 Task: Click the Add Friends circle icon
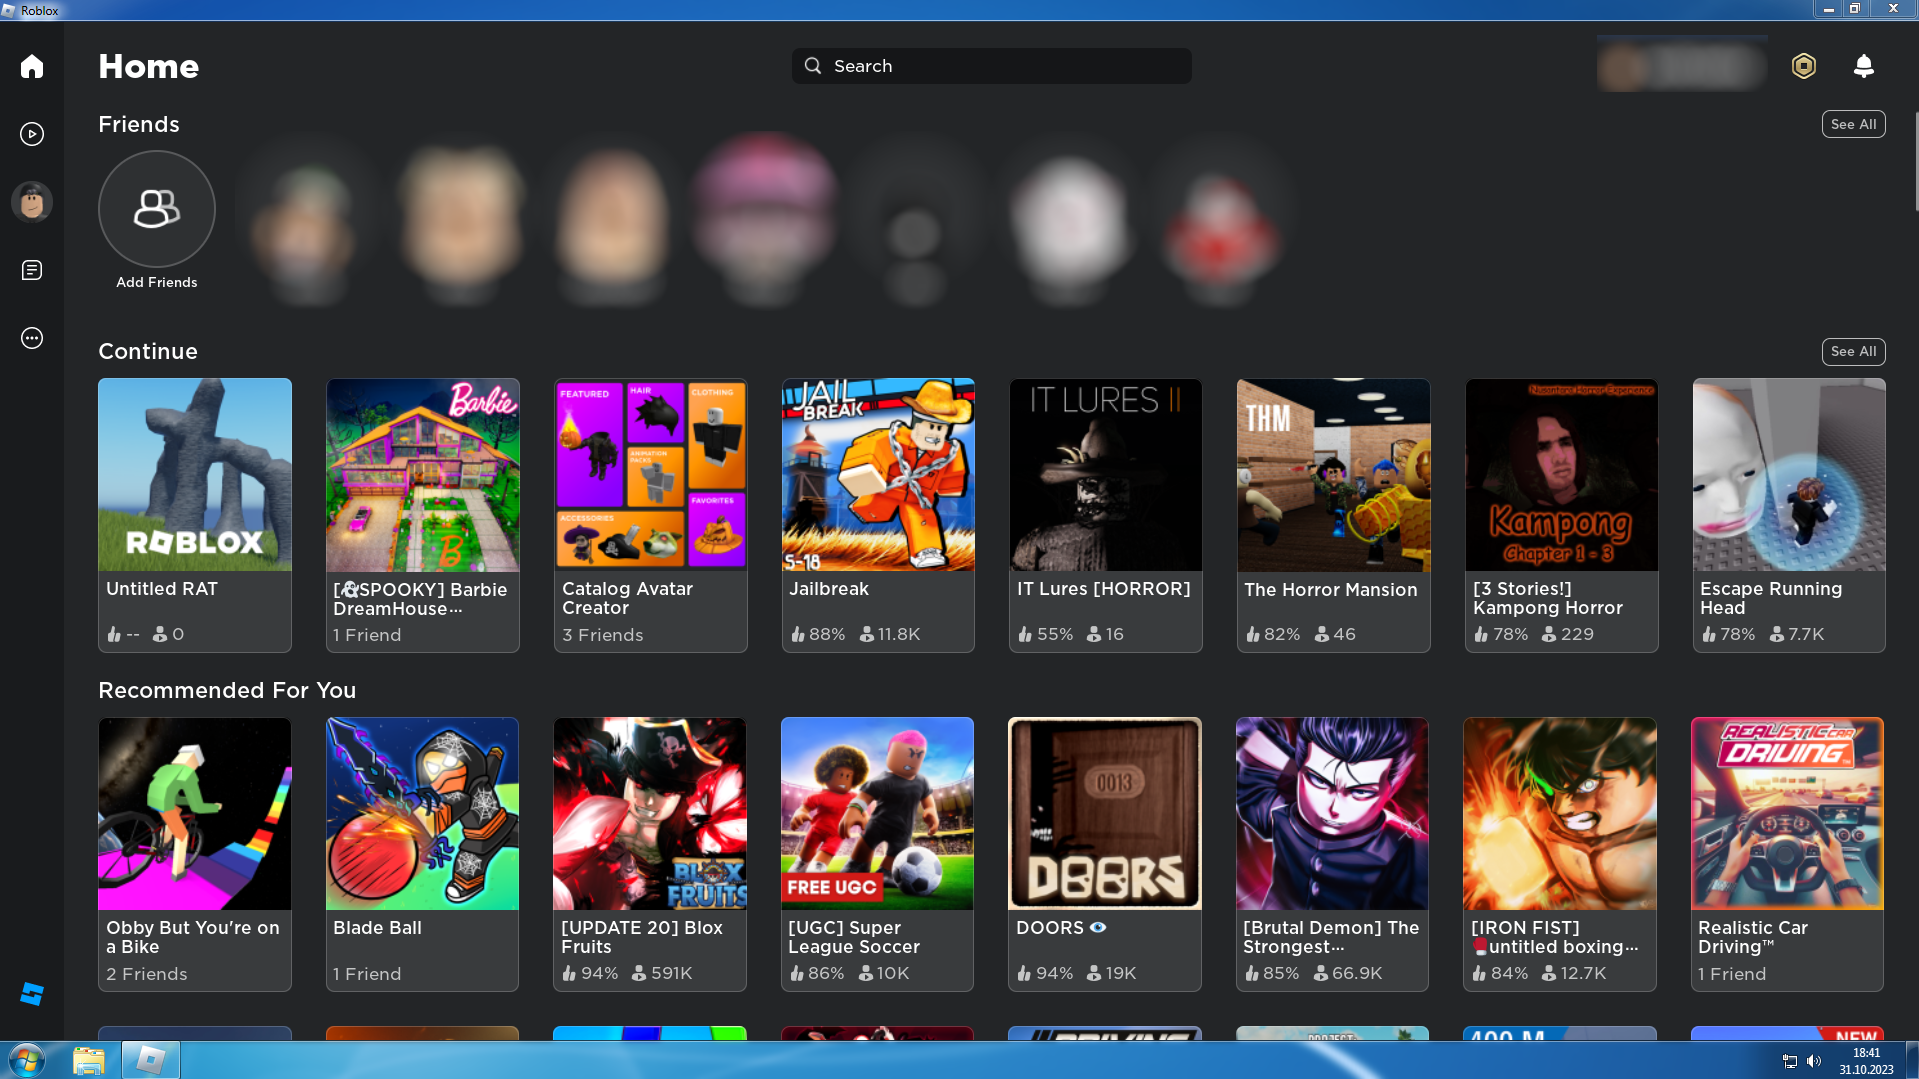tap(157, 209)
